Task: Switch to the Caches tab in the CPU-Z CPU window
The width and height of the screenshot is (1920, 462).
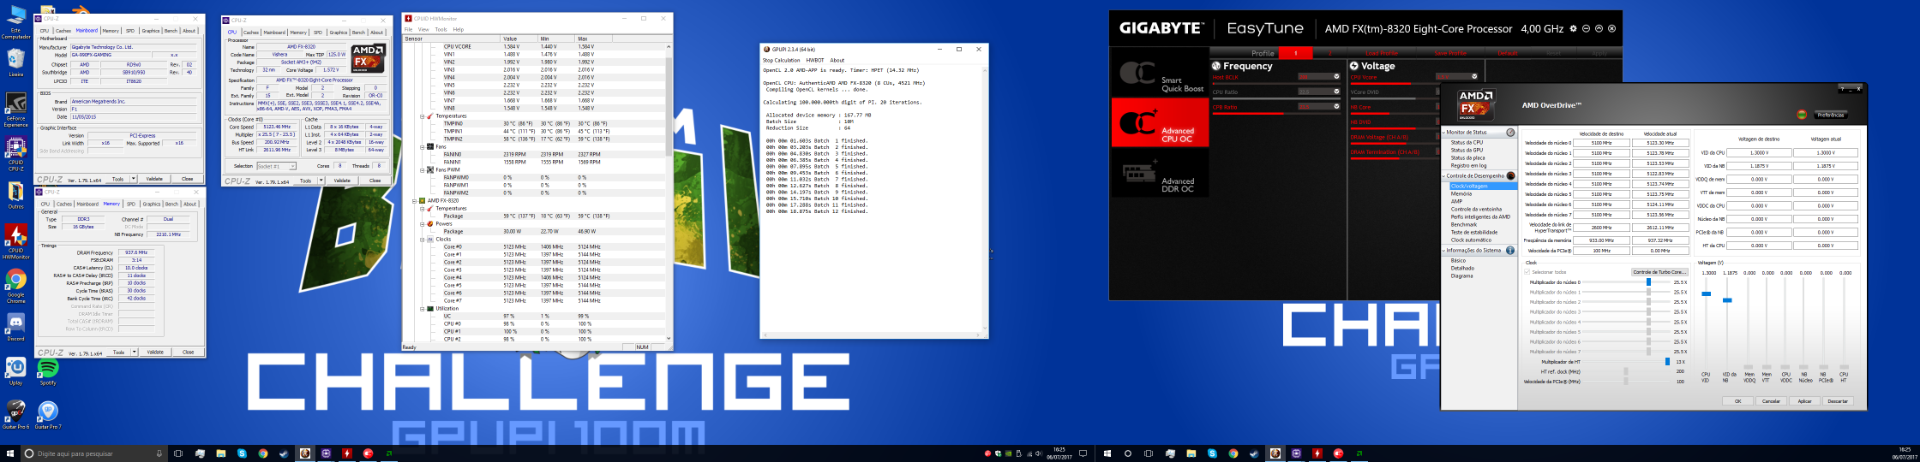Action: [x=251, y=32]
